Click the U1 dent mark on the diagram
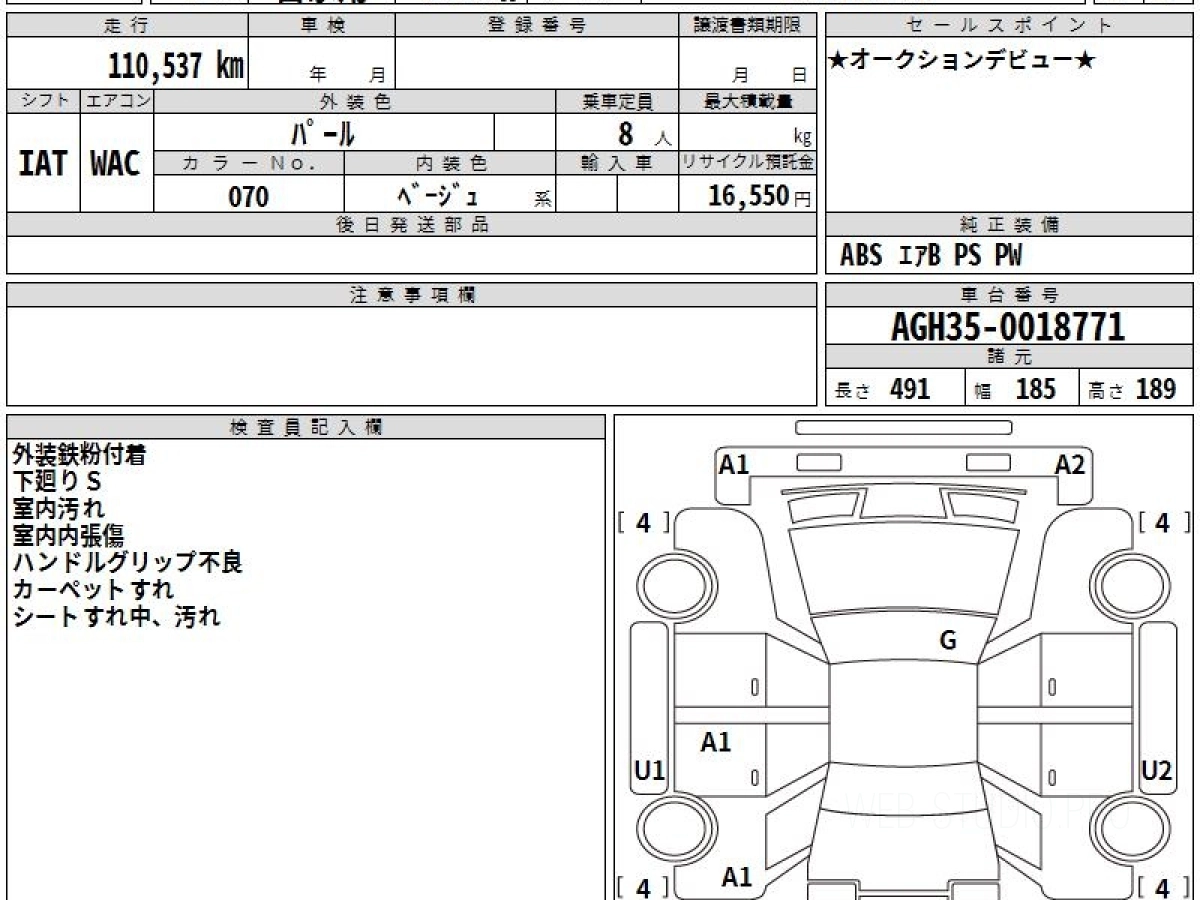The width and height of the screenshot is (1200, 900). 650,771
